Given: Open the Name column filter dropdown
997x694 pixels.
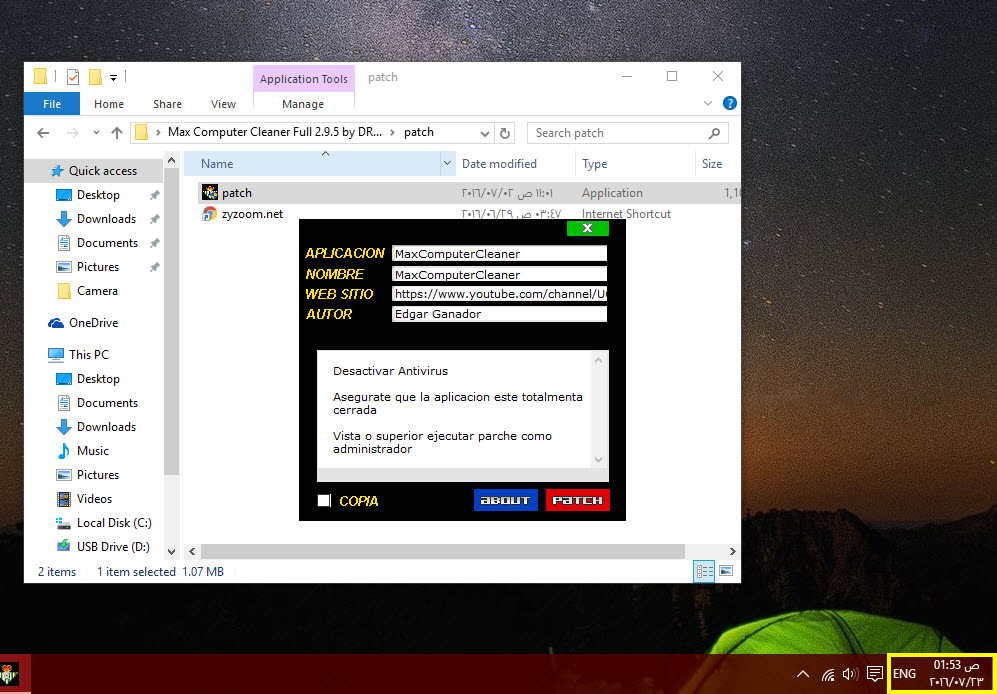Looking at the screenshot, I should tap(448, 163).
